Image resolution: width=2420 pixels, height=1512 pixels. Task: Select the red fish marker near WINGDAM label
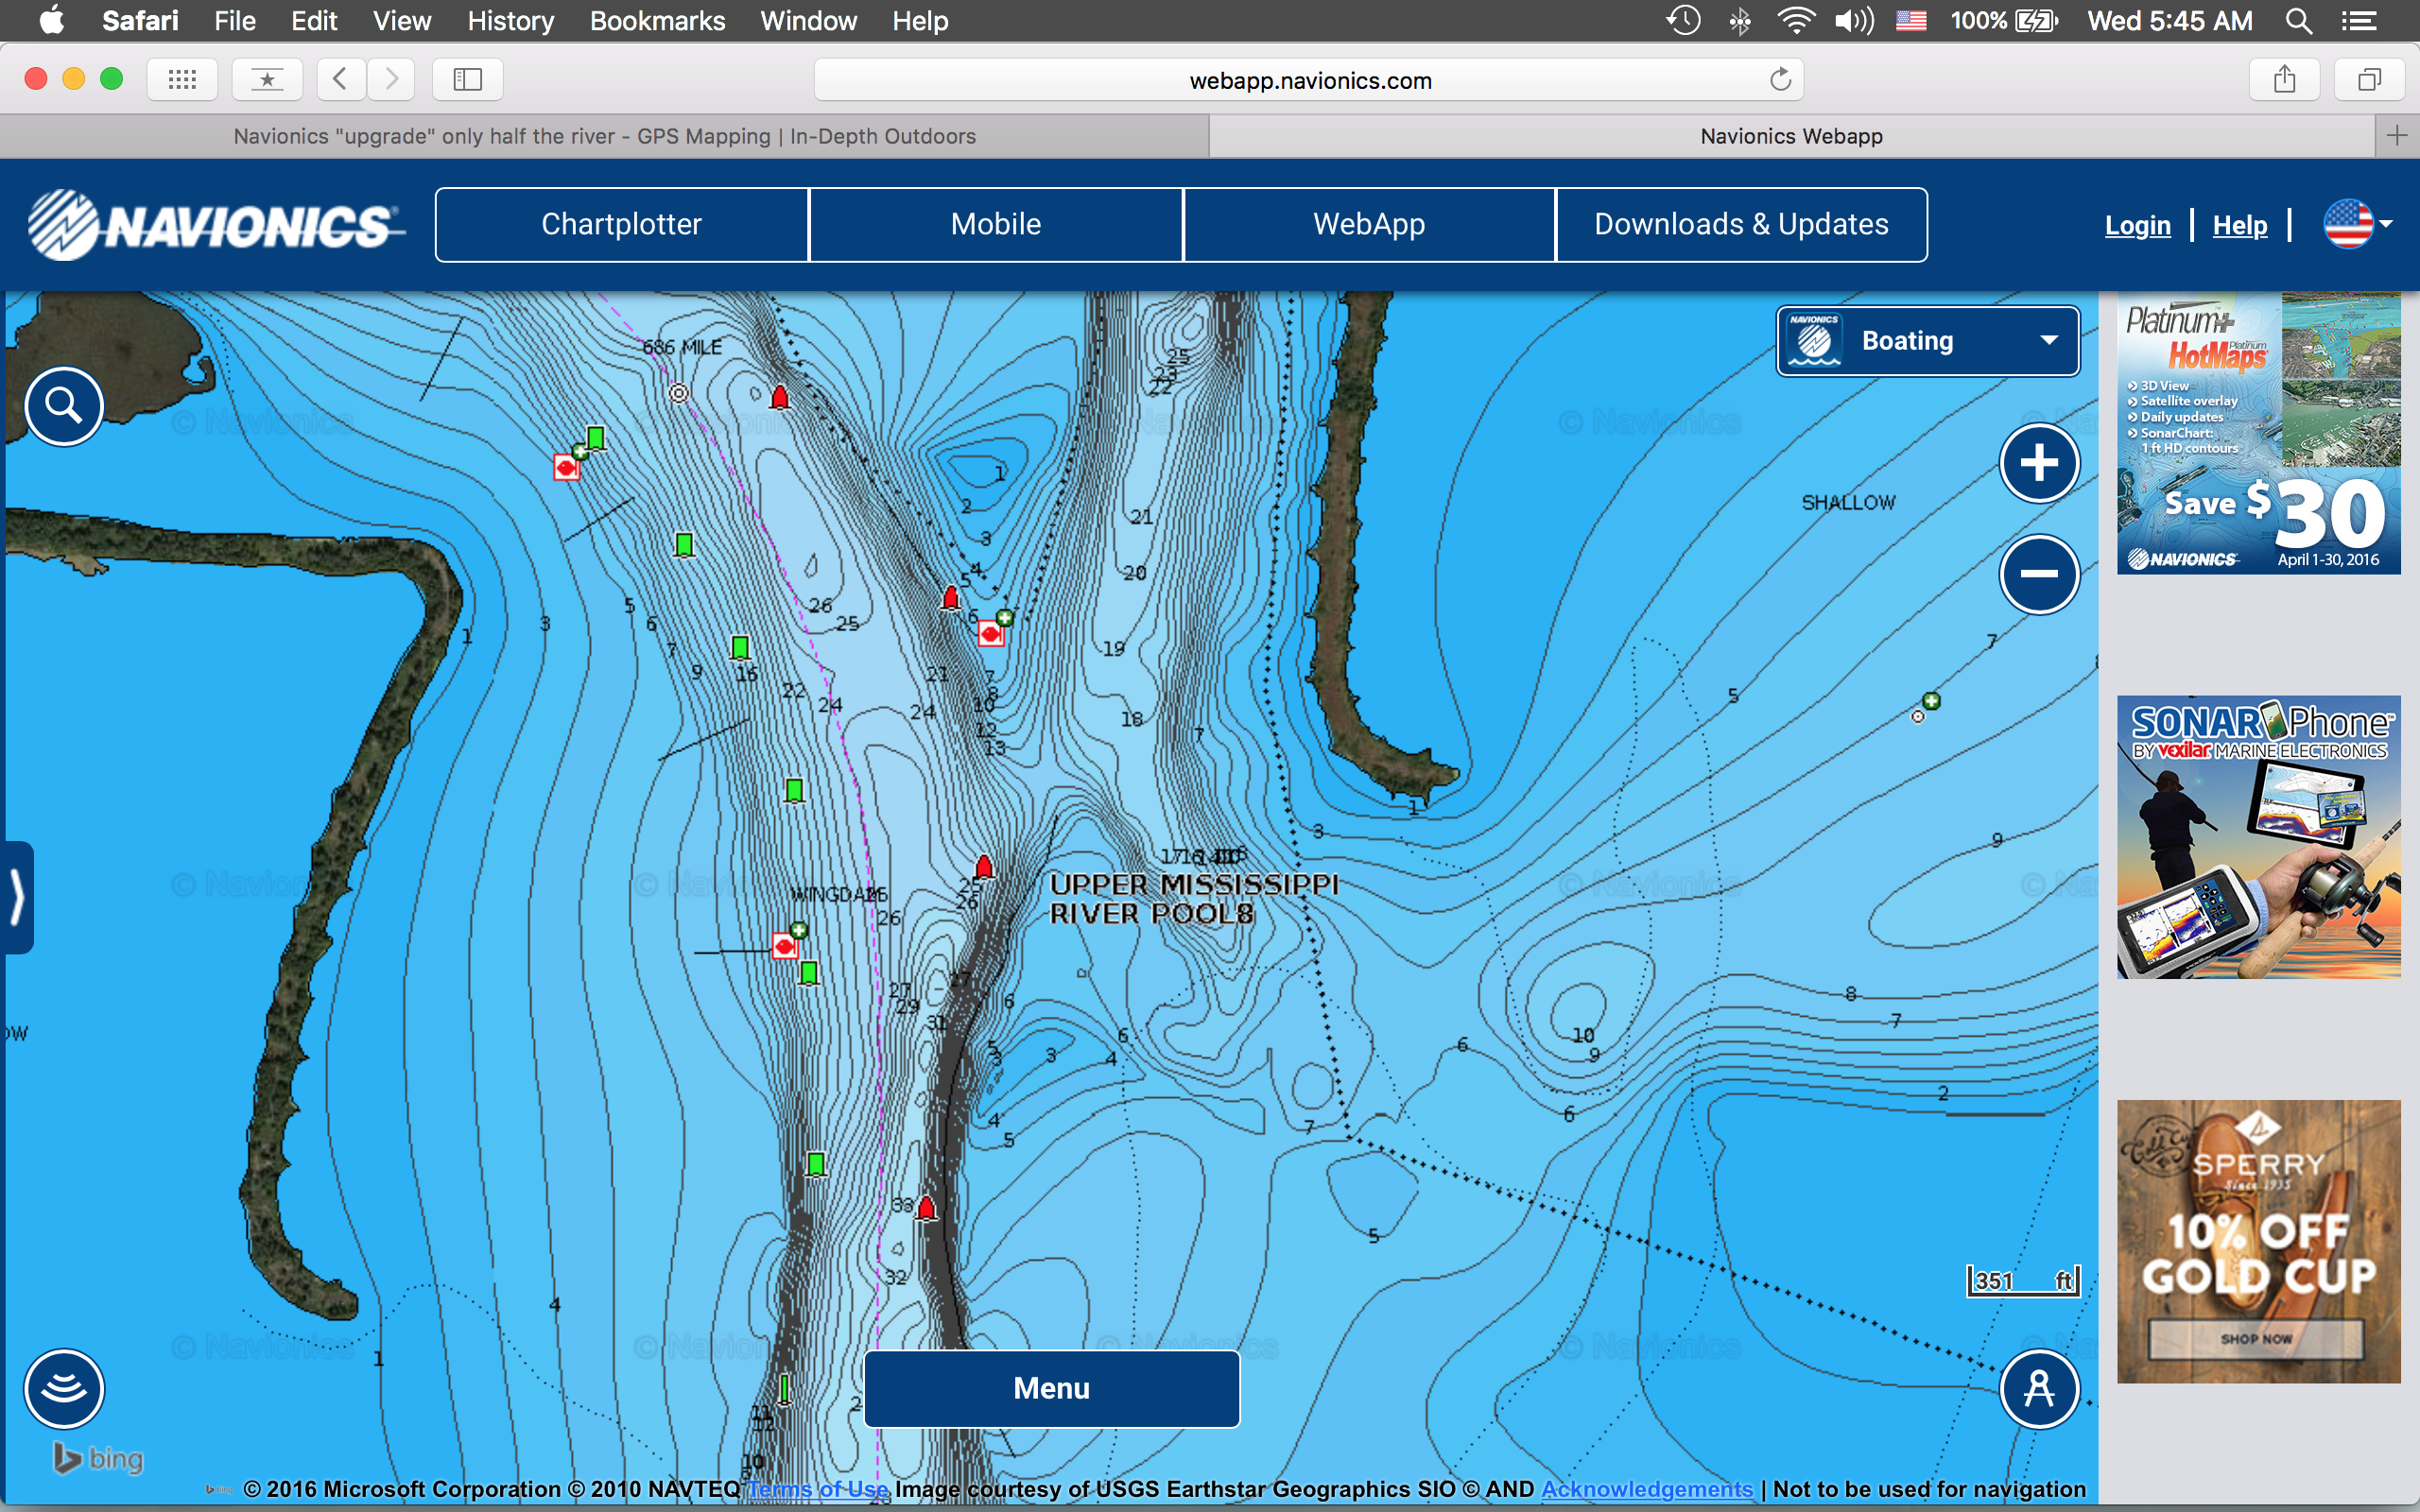coord(786,945)
